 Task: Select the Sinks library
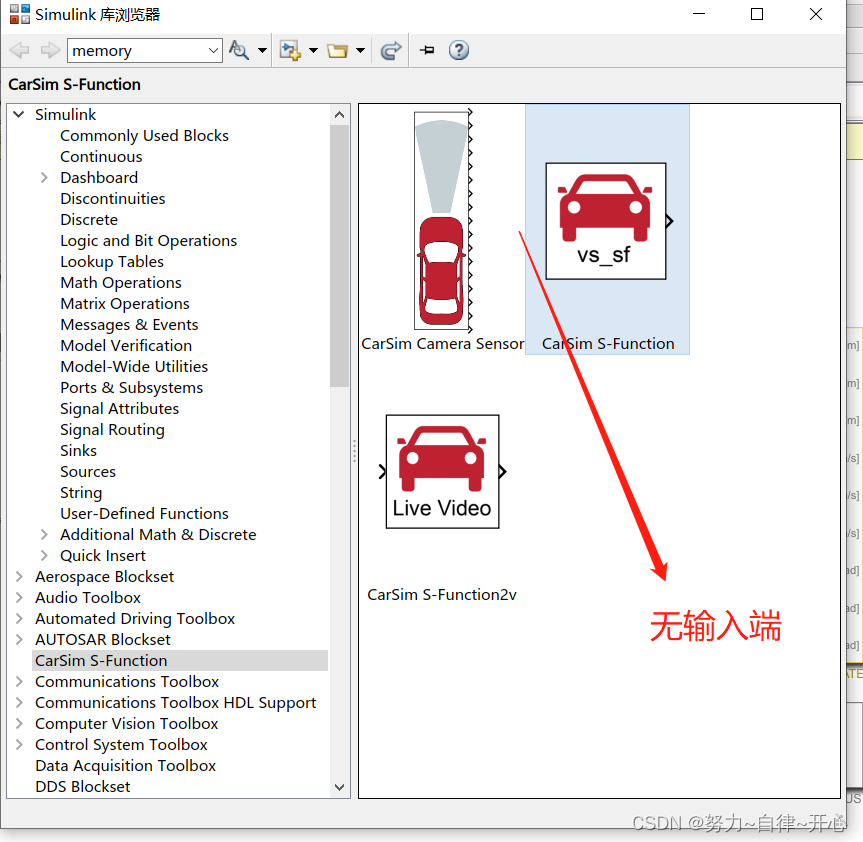(79, 451)
